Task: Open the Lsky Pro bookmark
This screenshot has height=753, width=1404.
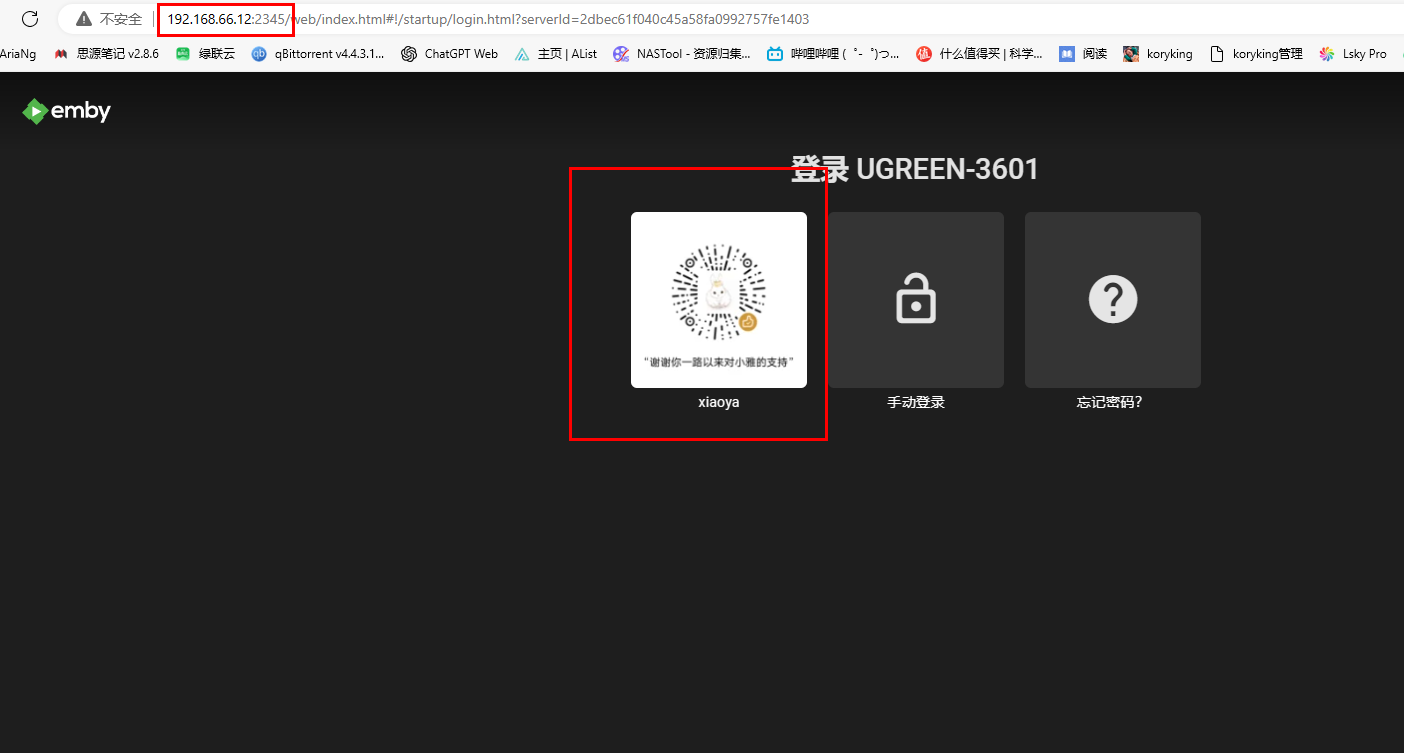Action: pos(1353,54)
